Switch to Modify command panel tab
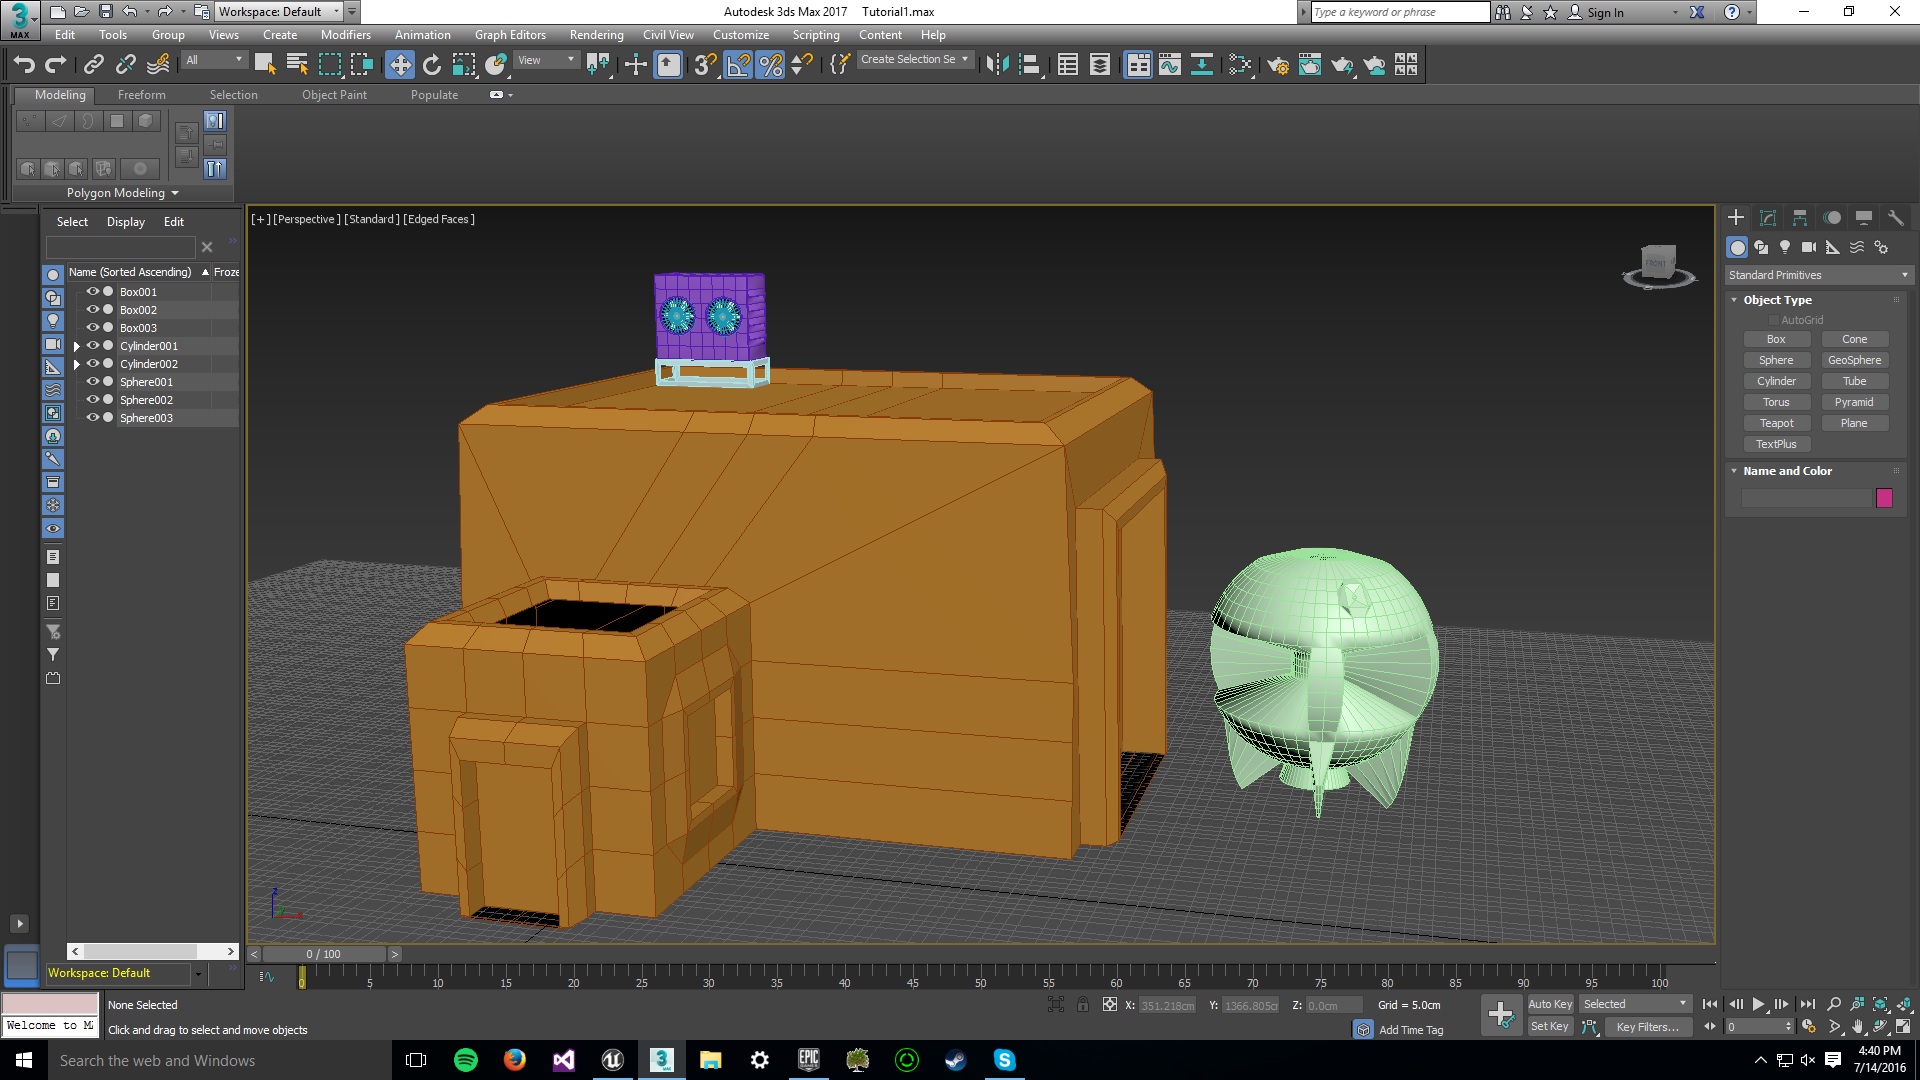This screenshot has height=1080, width=1920. pyautogui.click(x=1768, y=218)
